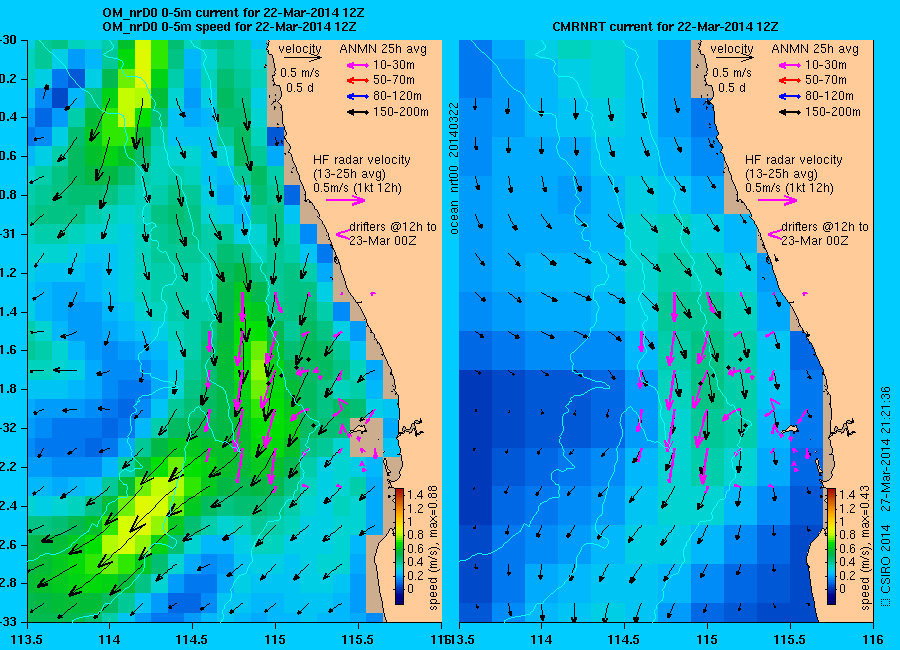Click the red 50-70m arrow in CMRNRT legend
Image resolution: width=900 pixels, height=650 pixels.
(x=790, y=81)
